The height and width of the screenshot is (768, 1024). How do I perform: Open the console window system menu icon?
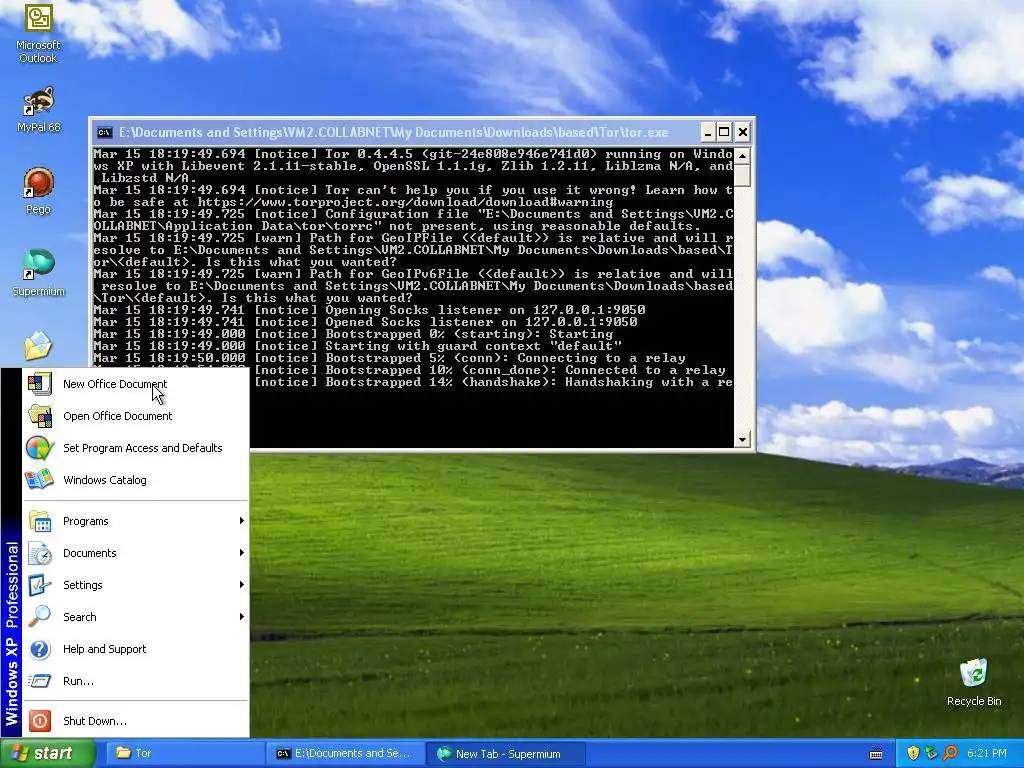104,133
